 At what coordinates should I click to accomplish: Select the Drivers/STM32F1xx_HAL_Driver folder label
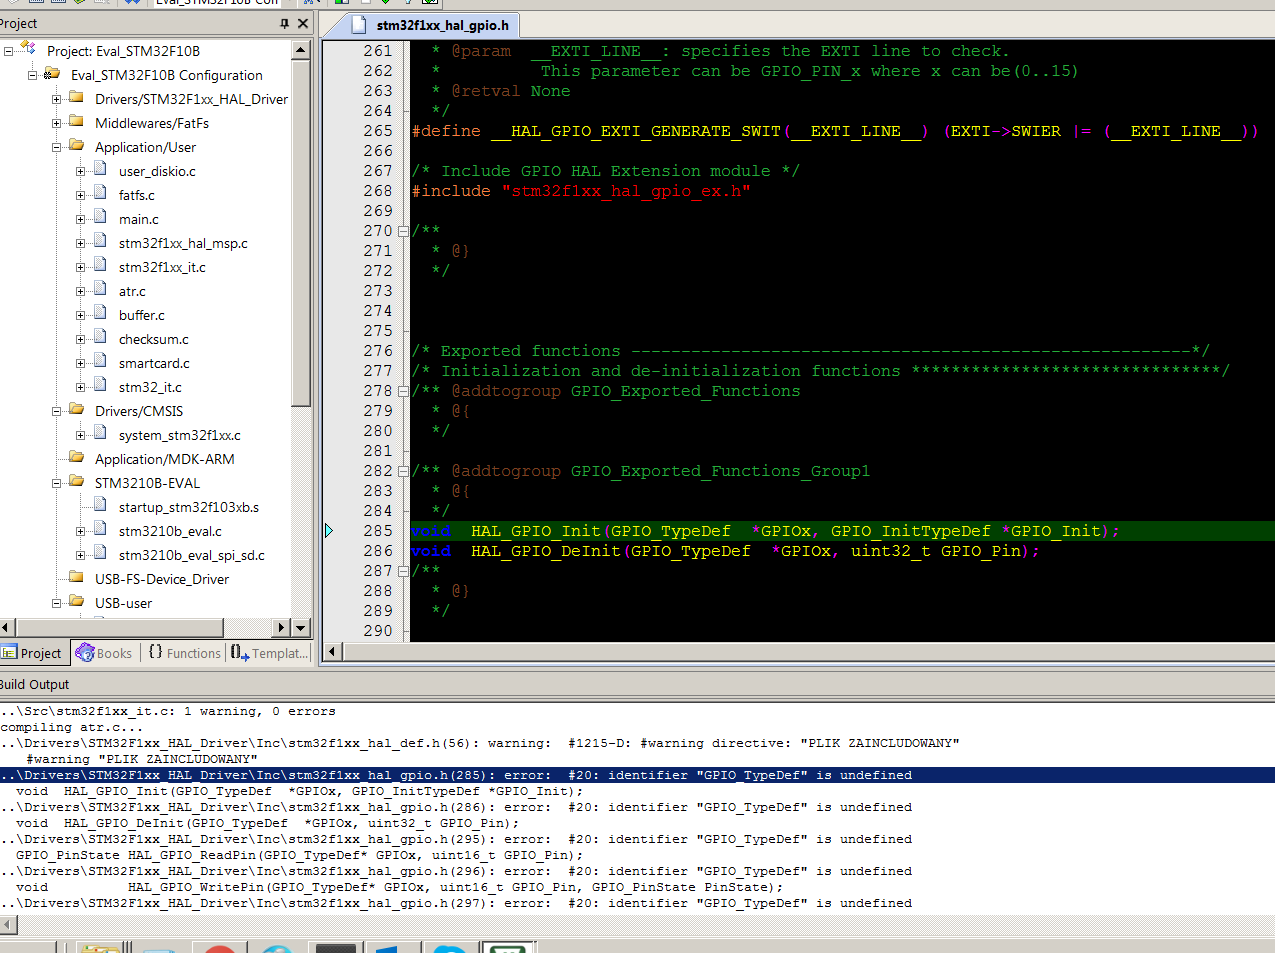click(x=191, y=99)
